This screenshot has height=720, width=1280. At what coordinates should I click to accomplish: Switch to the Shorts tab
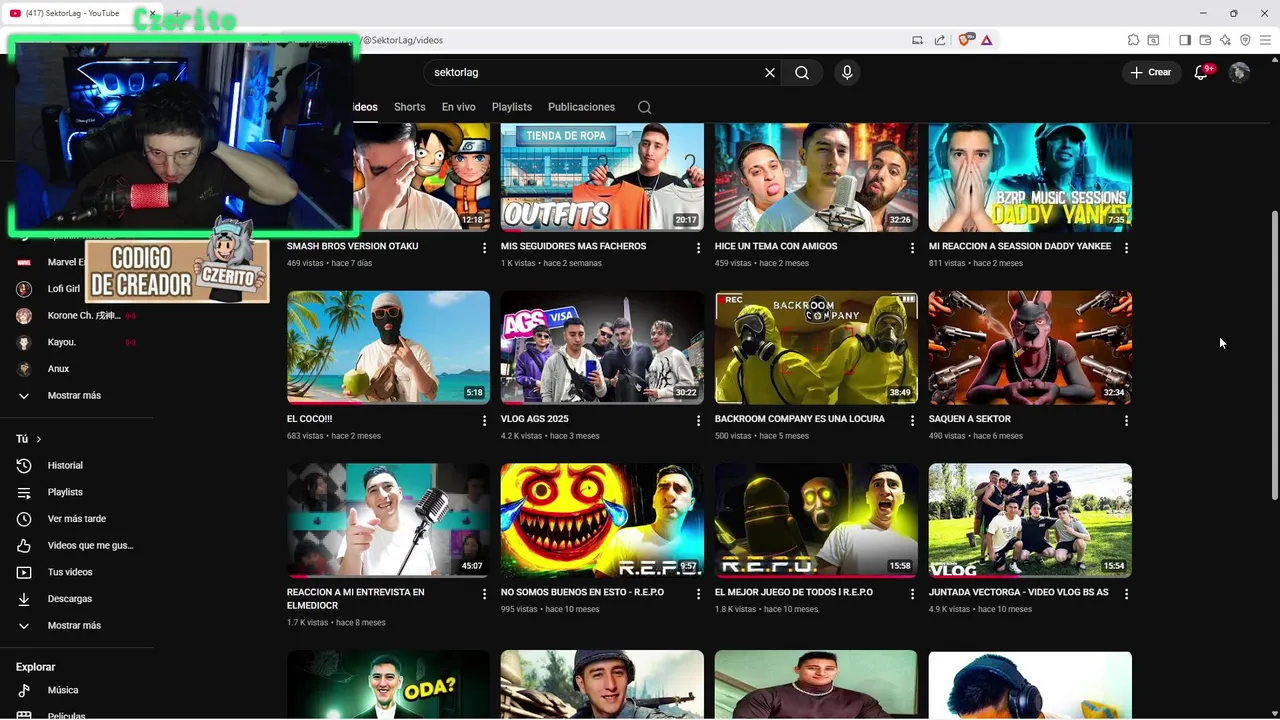pos(409,107)
